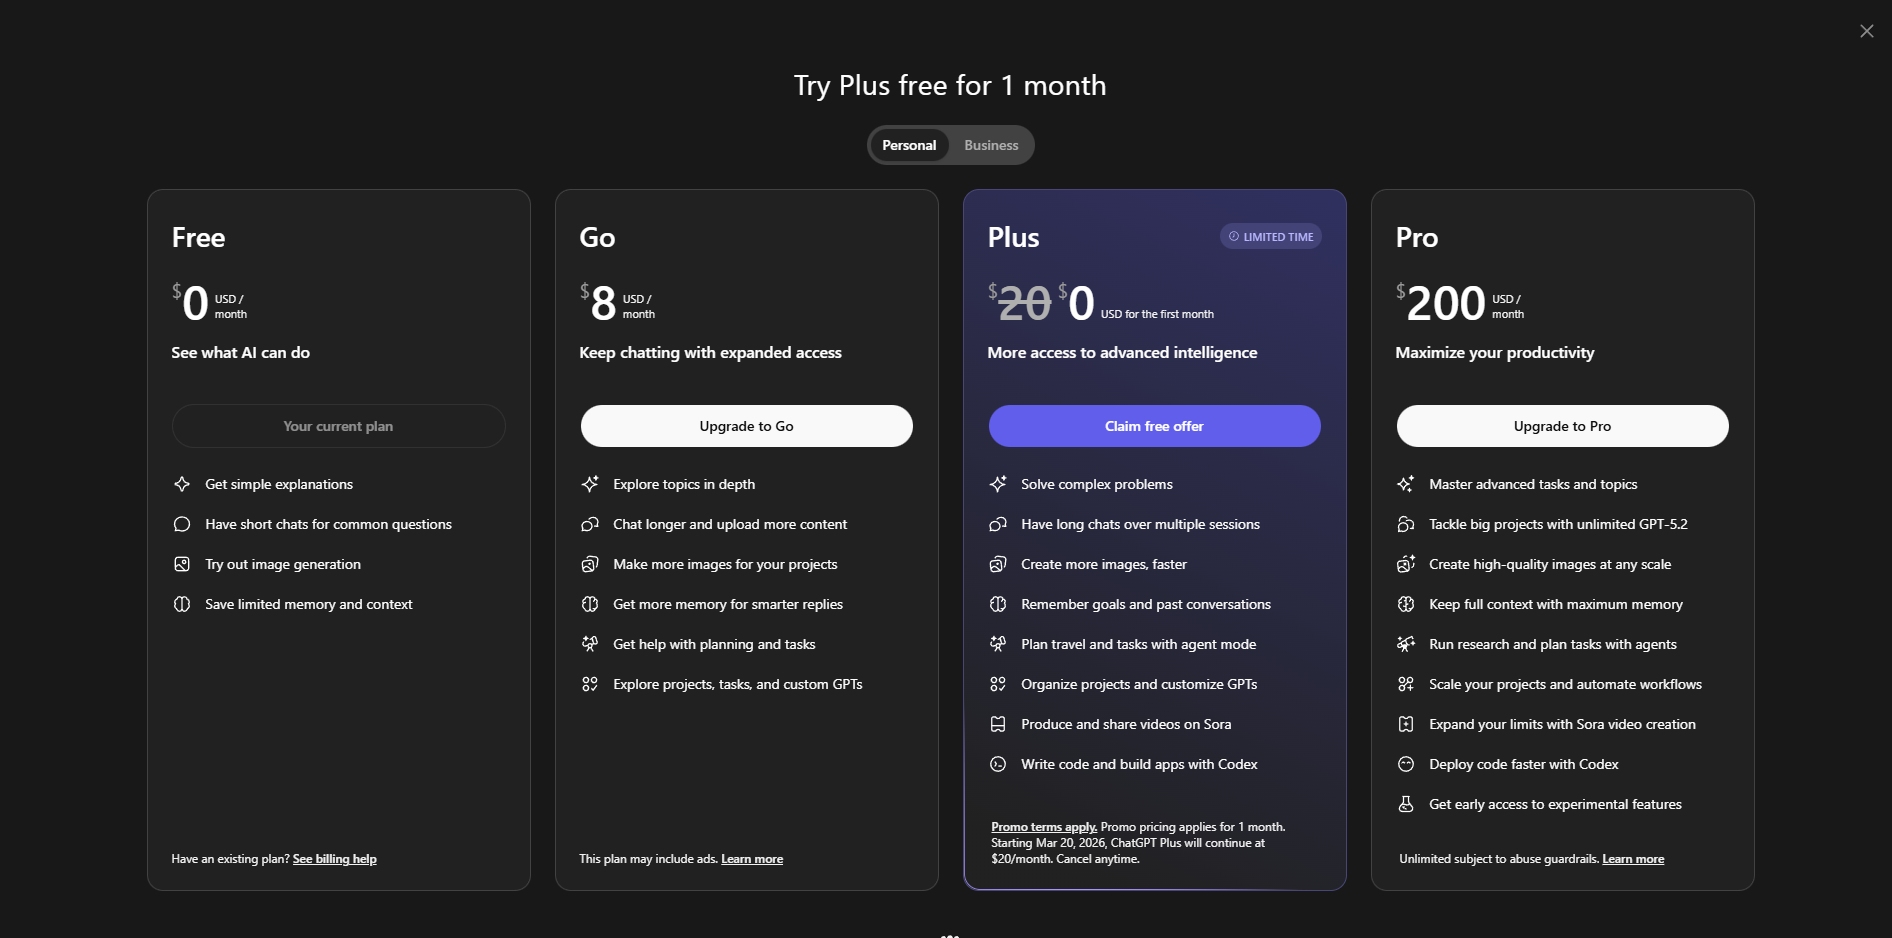Close the pricing plans dialog
Screen dimensions: 1892x938
[x=1866, y=31]
